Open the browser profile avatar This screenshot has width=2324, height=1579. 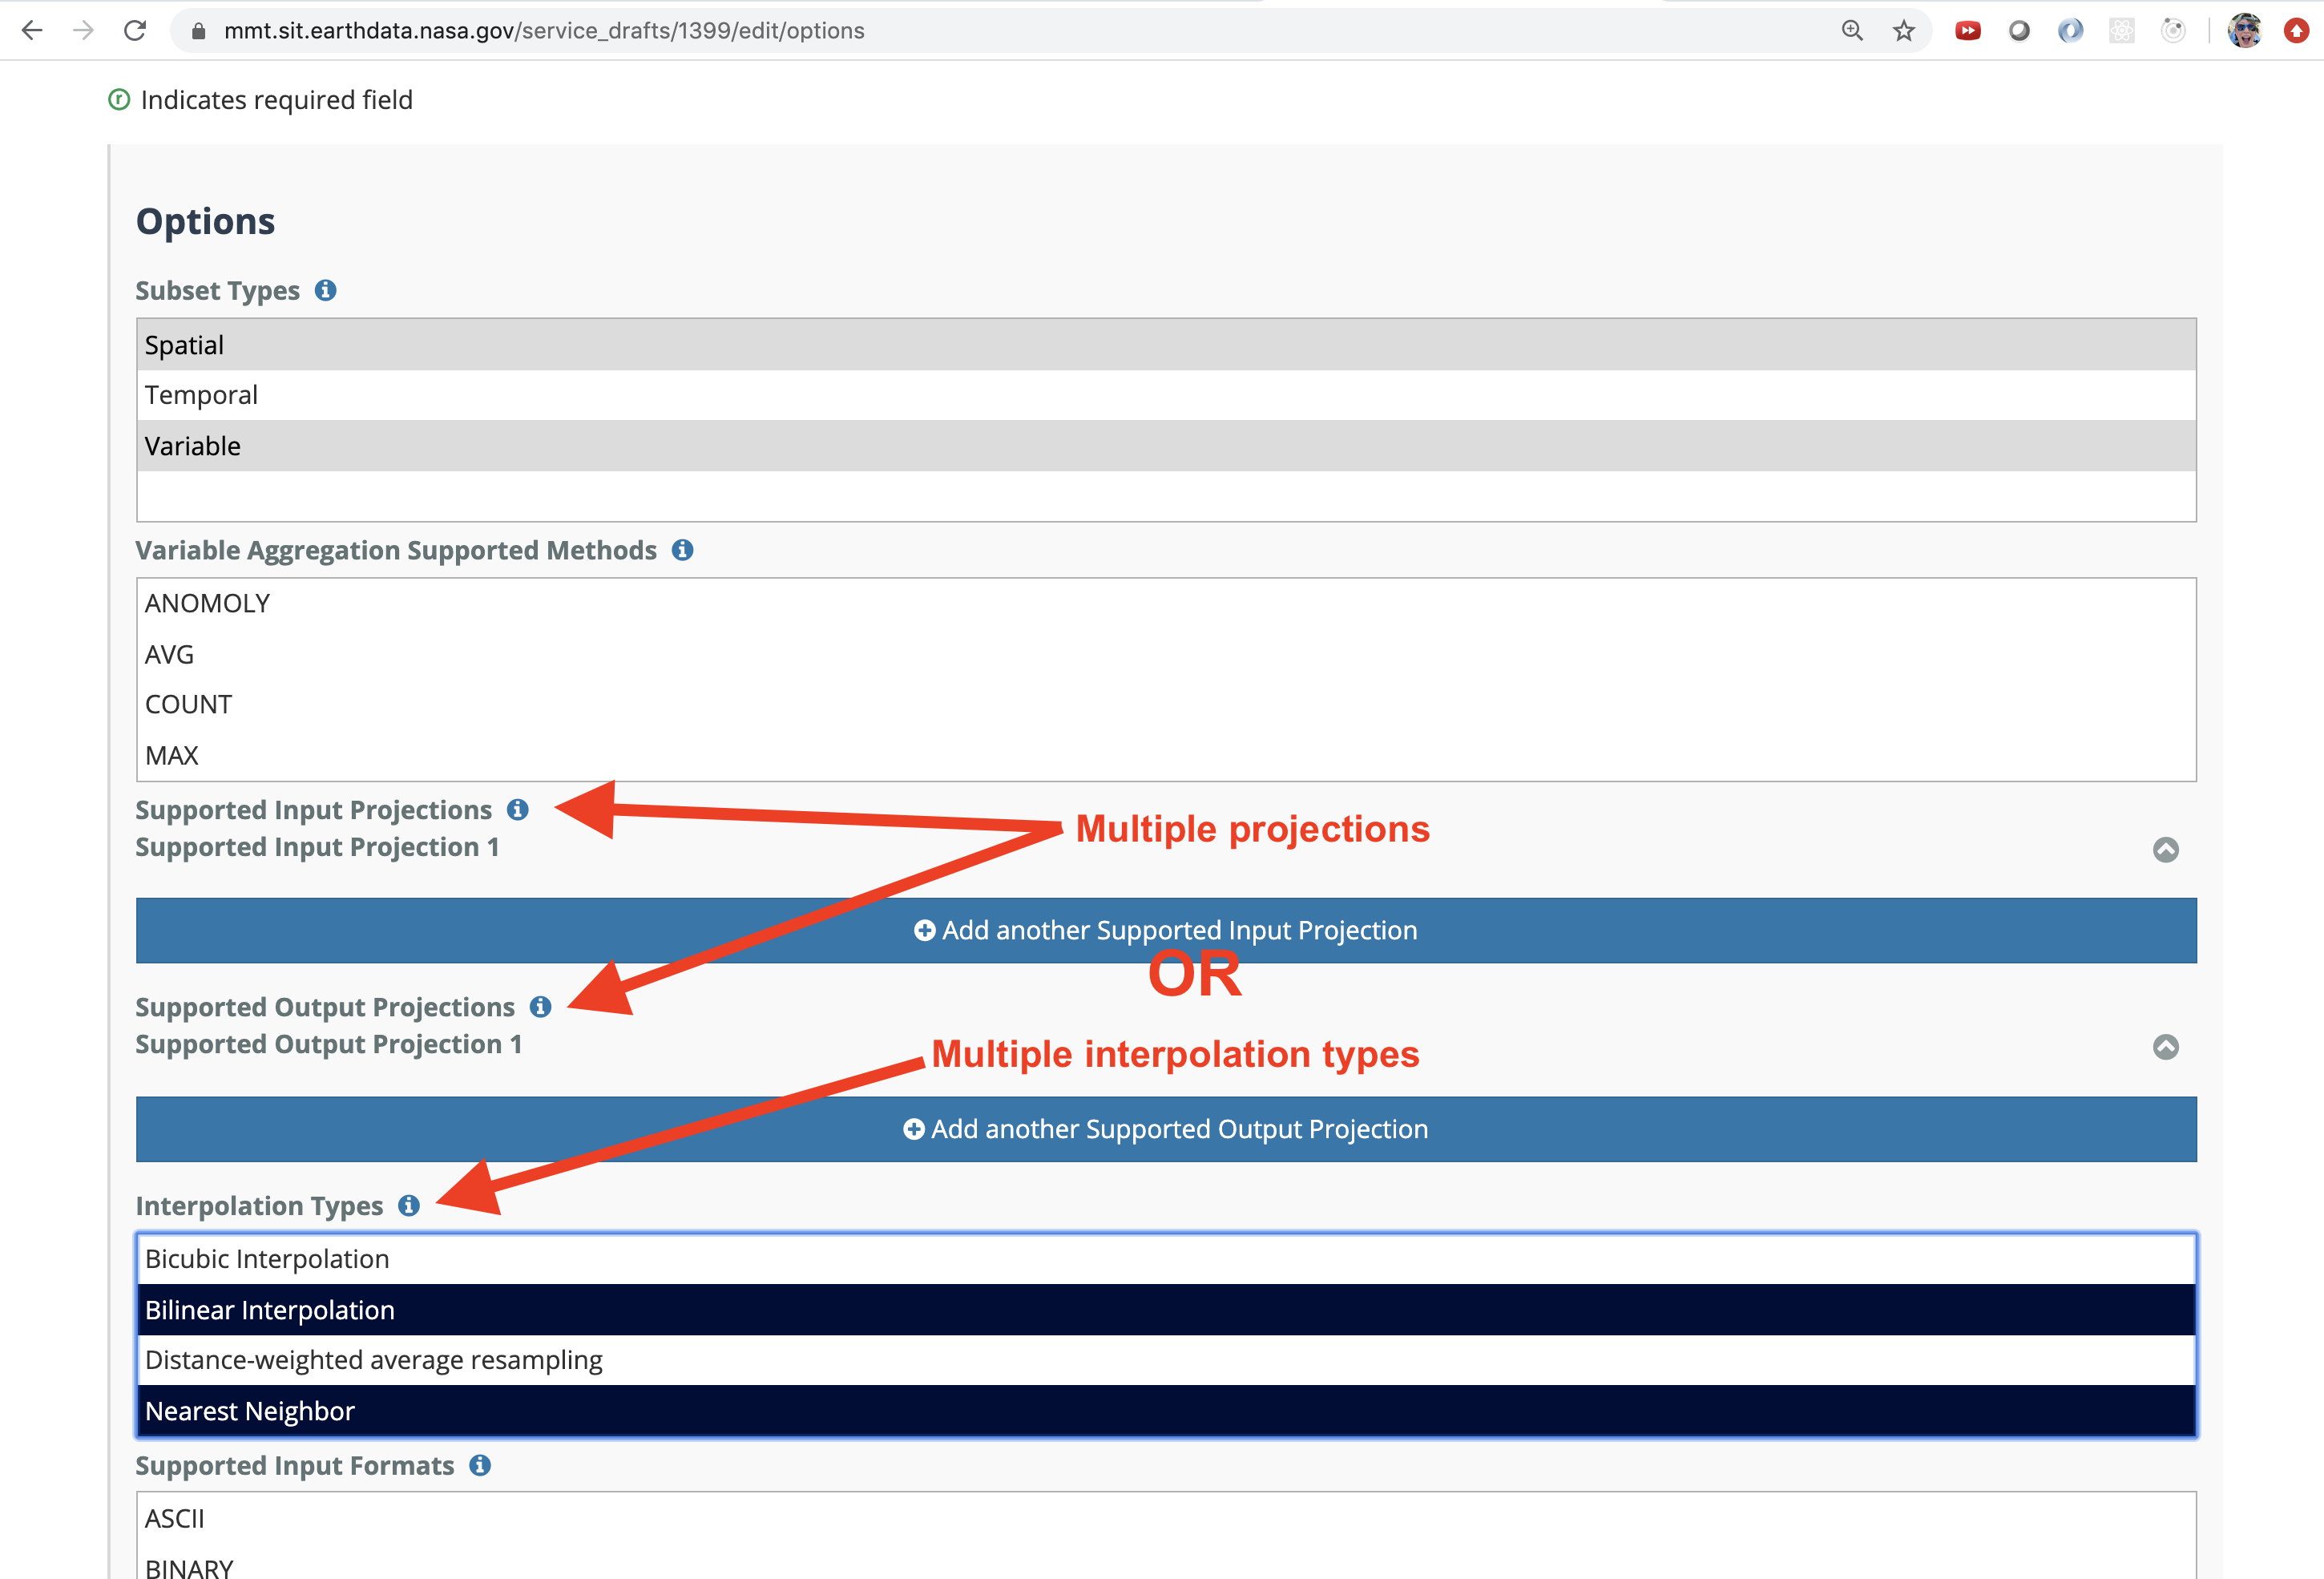(2244, 31)
